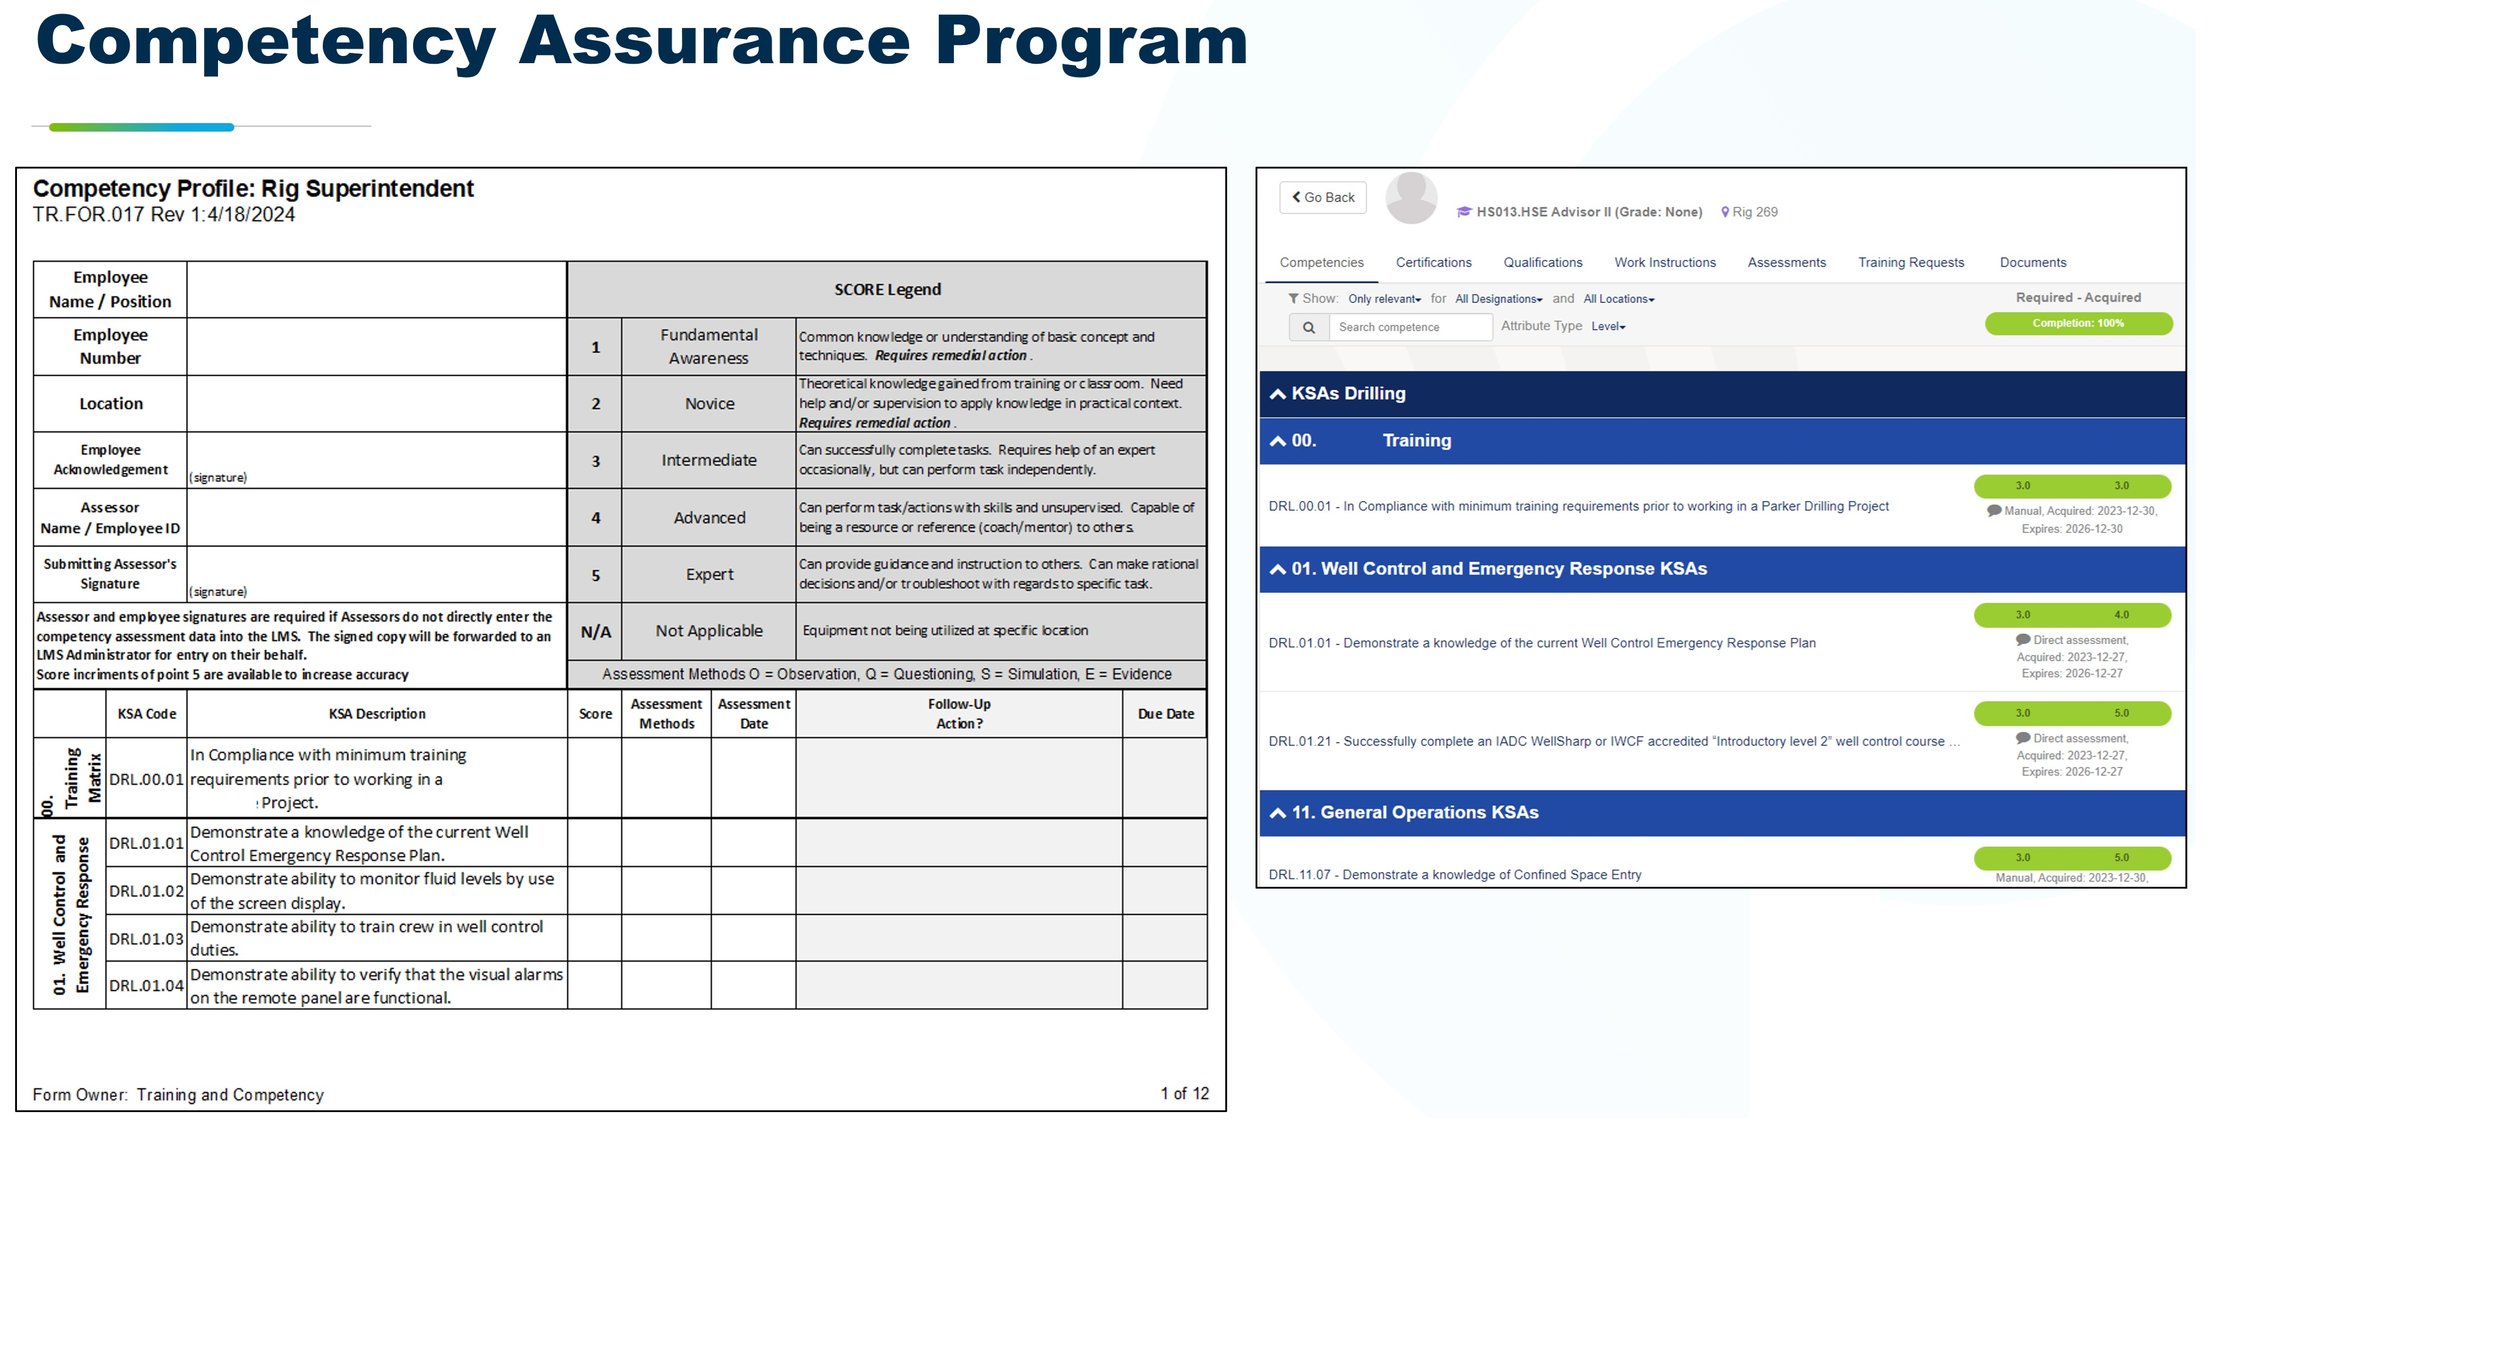
Task: Click the comment bubble icon under DRL.00.01 score
Action: 1993,511
